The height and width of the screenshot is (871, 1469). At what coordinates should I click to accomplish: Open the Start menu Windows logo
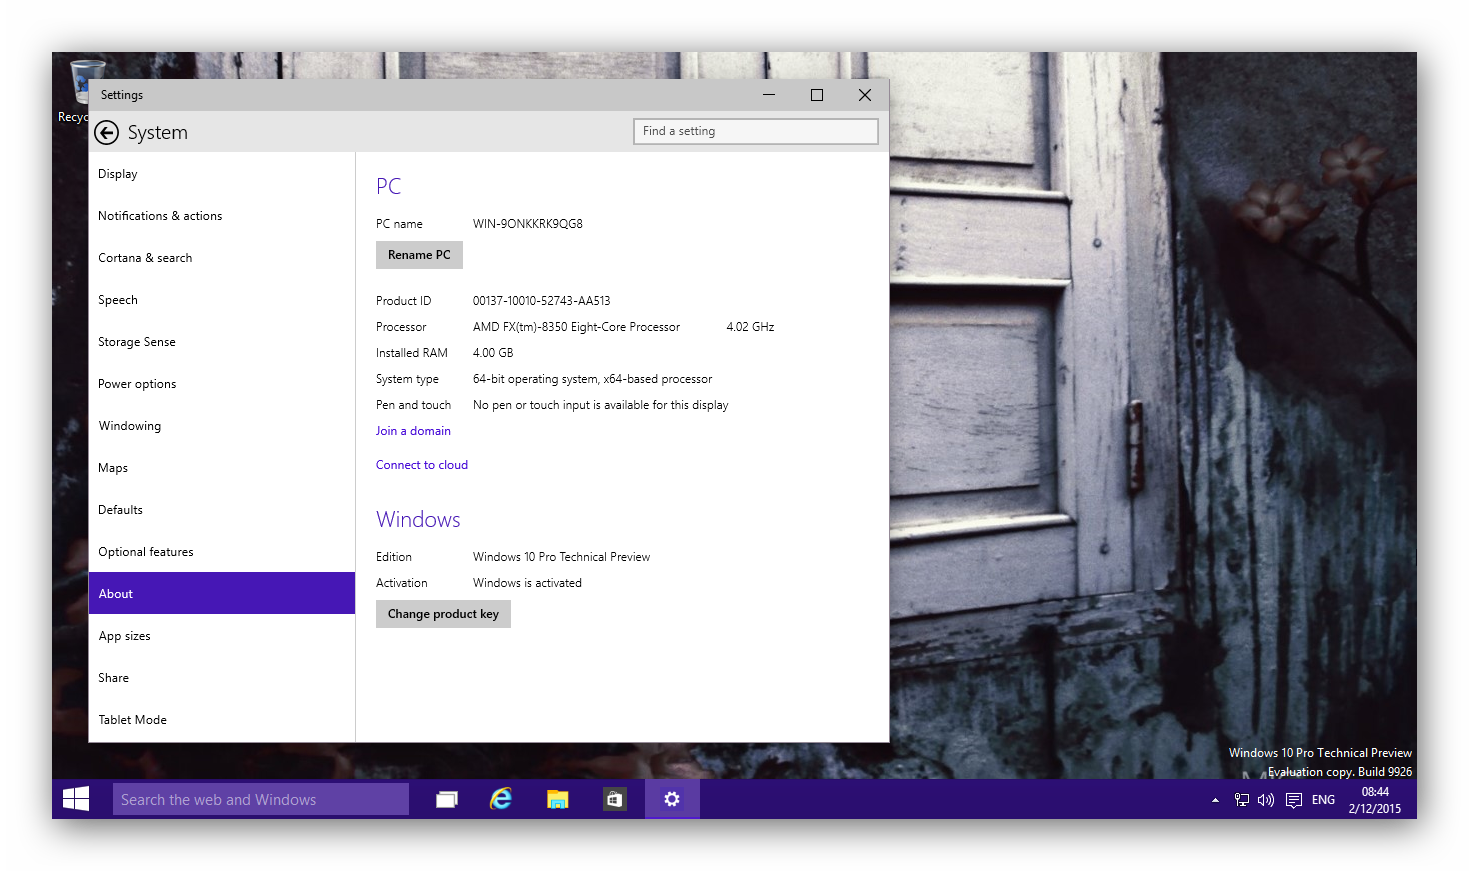pyautogui.click(x=76, y=799)
